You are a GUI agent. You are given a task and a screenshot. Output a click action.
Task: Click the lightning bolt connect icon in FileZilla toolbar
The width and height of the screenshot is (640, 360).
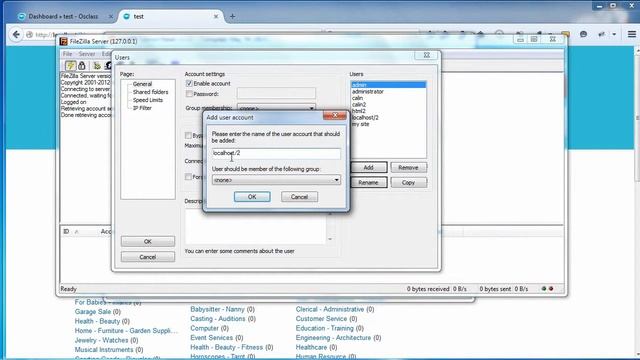tap(70, 65)
